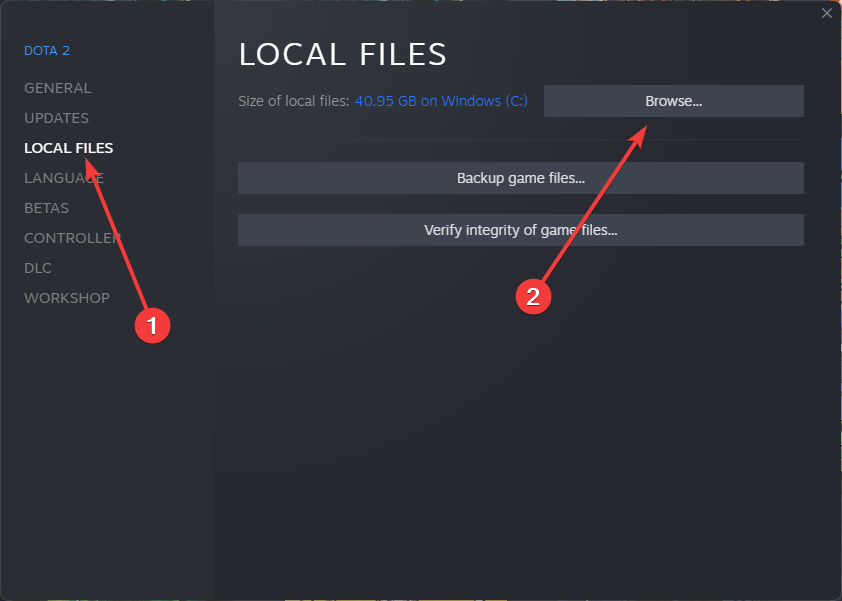This screenshot has width=842, height=601.
Task: Verify integrity of game files
Action: click(520, 230)
